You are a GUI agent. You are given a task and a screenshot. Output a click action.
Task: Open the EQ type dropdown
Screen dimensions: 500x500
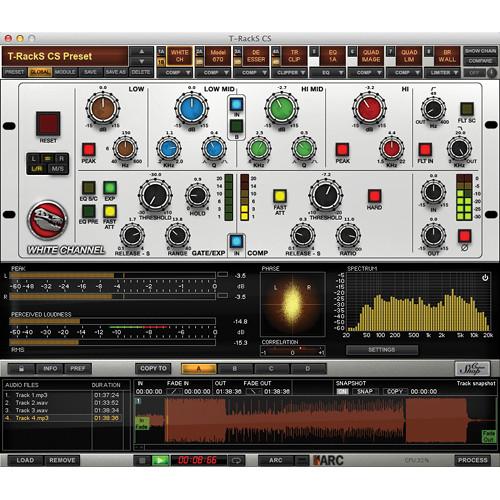[328, 72]
